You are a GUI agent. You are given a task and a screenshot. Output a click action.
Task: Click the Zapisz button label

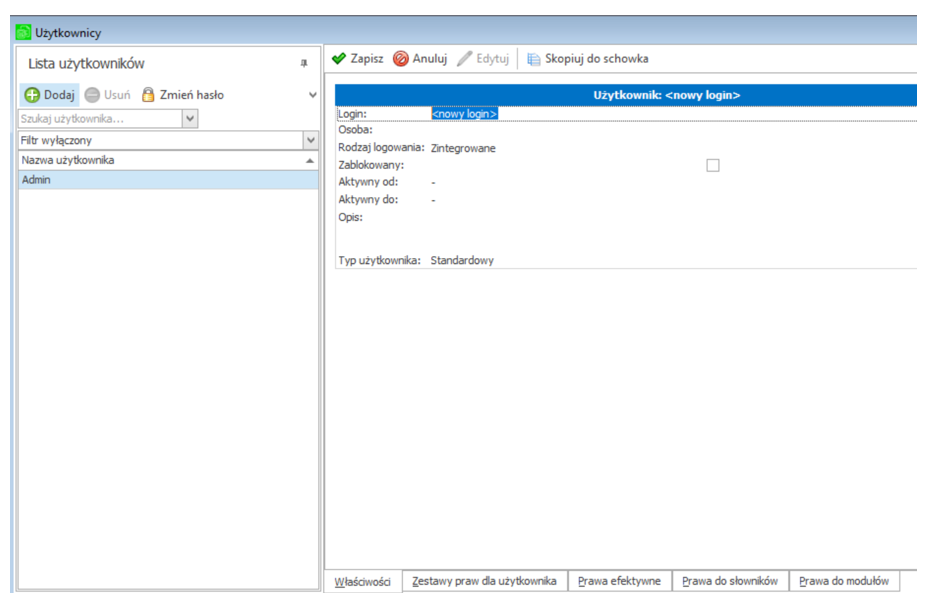(x=367, y=59)
